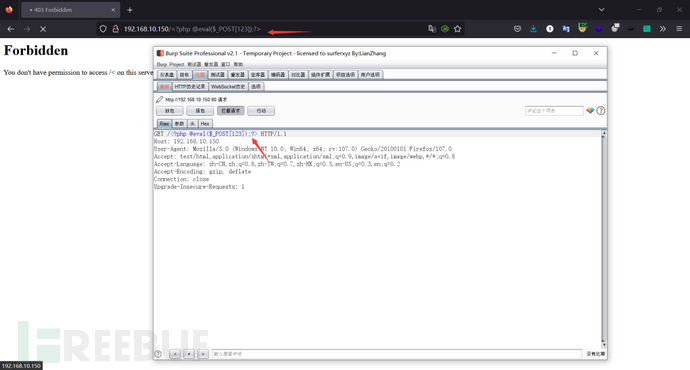
Task: Switch to the 定序器 tab
Action: (258, 75)
